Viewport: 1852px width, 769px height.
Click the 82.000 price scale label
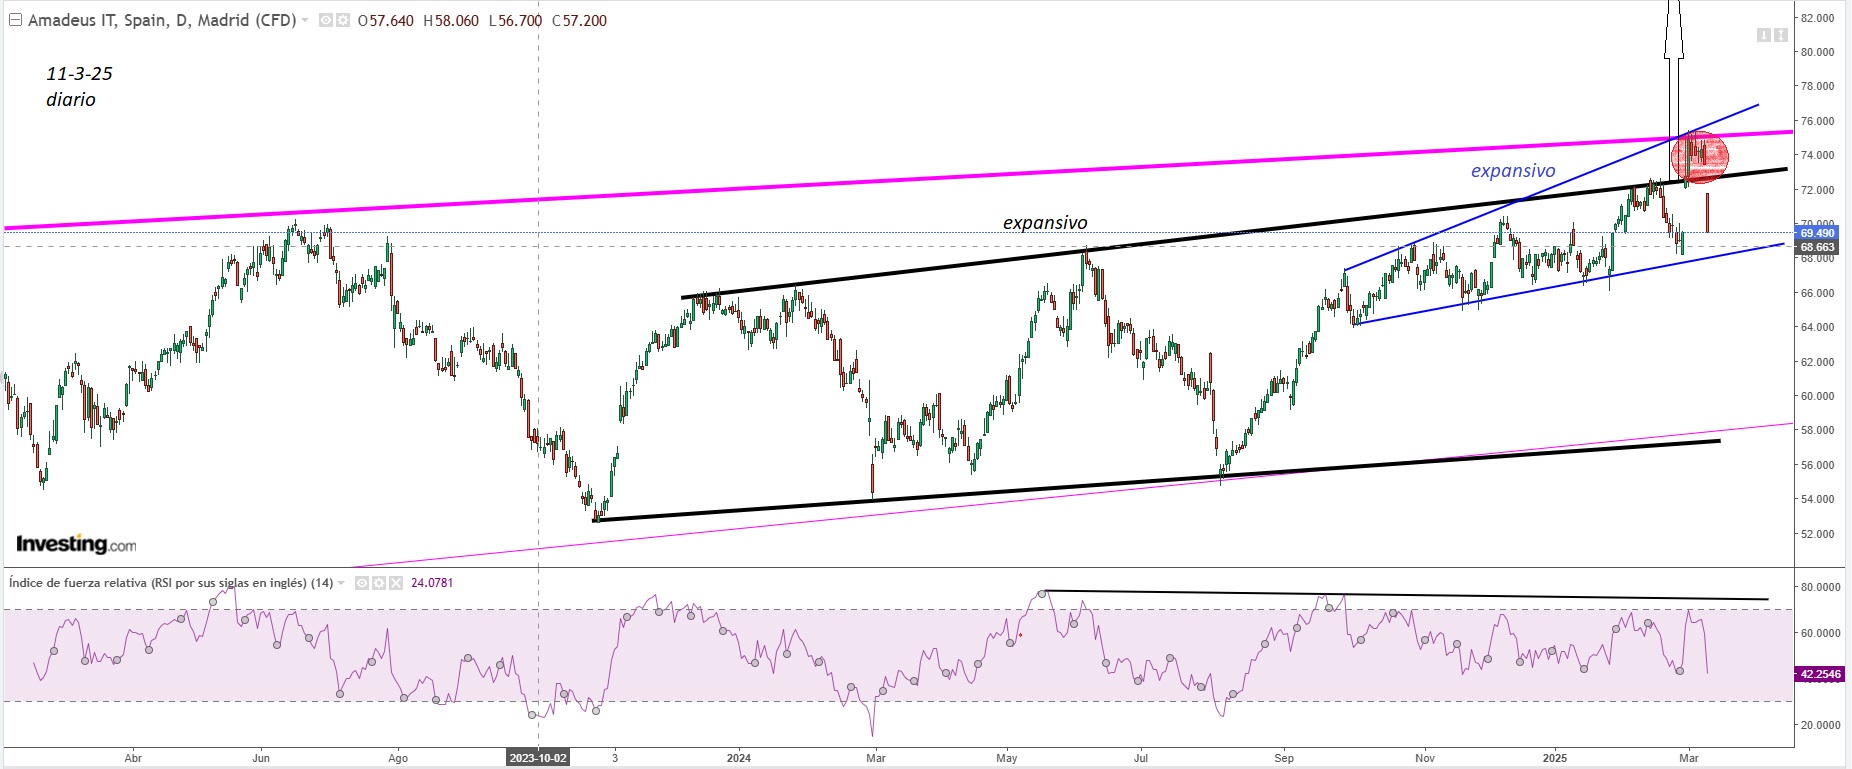[1817, 18]
